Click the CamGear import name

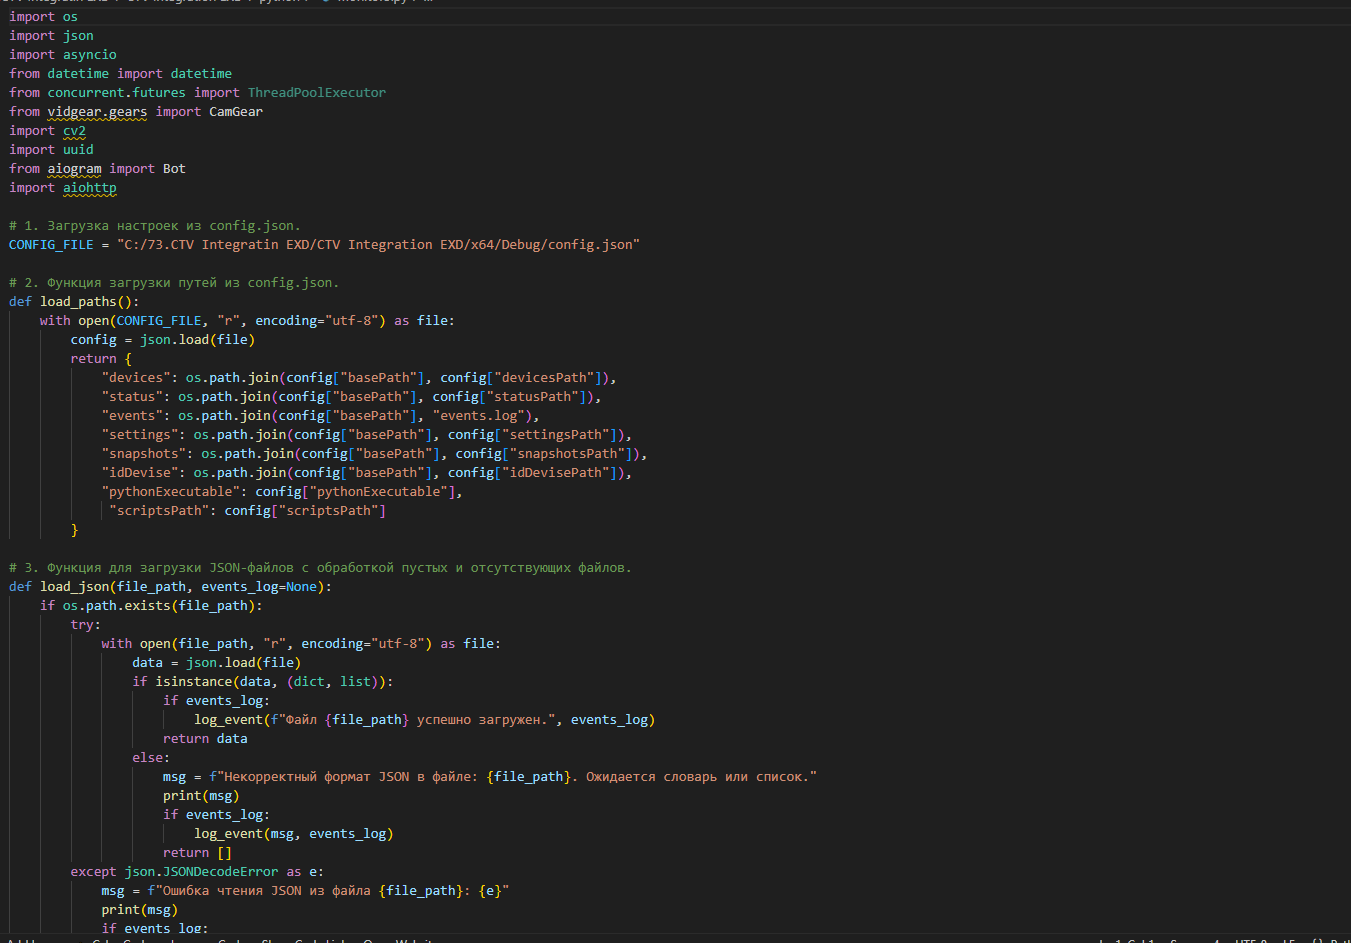[236, 112]
